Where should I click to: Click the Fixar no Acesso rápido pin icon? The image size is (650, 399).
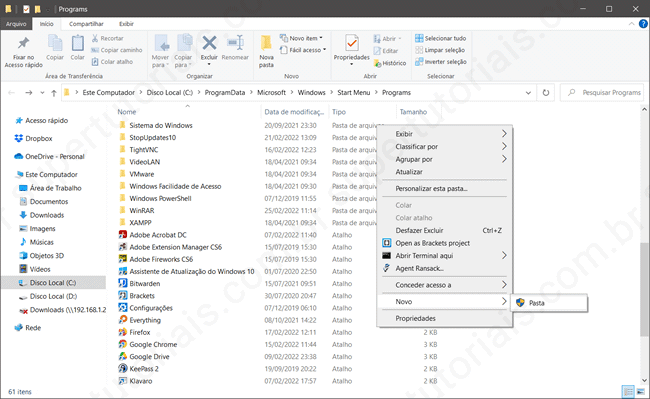23,43
